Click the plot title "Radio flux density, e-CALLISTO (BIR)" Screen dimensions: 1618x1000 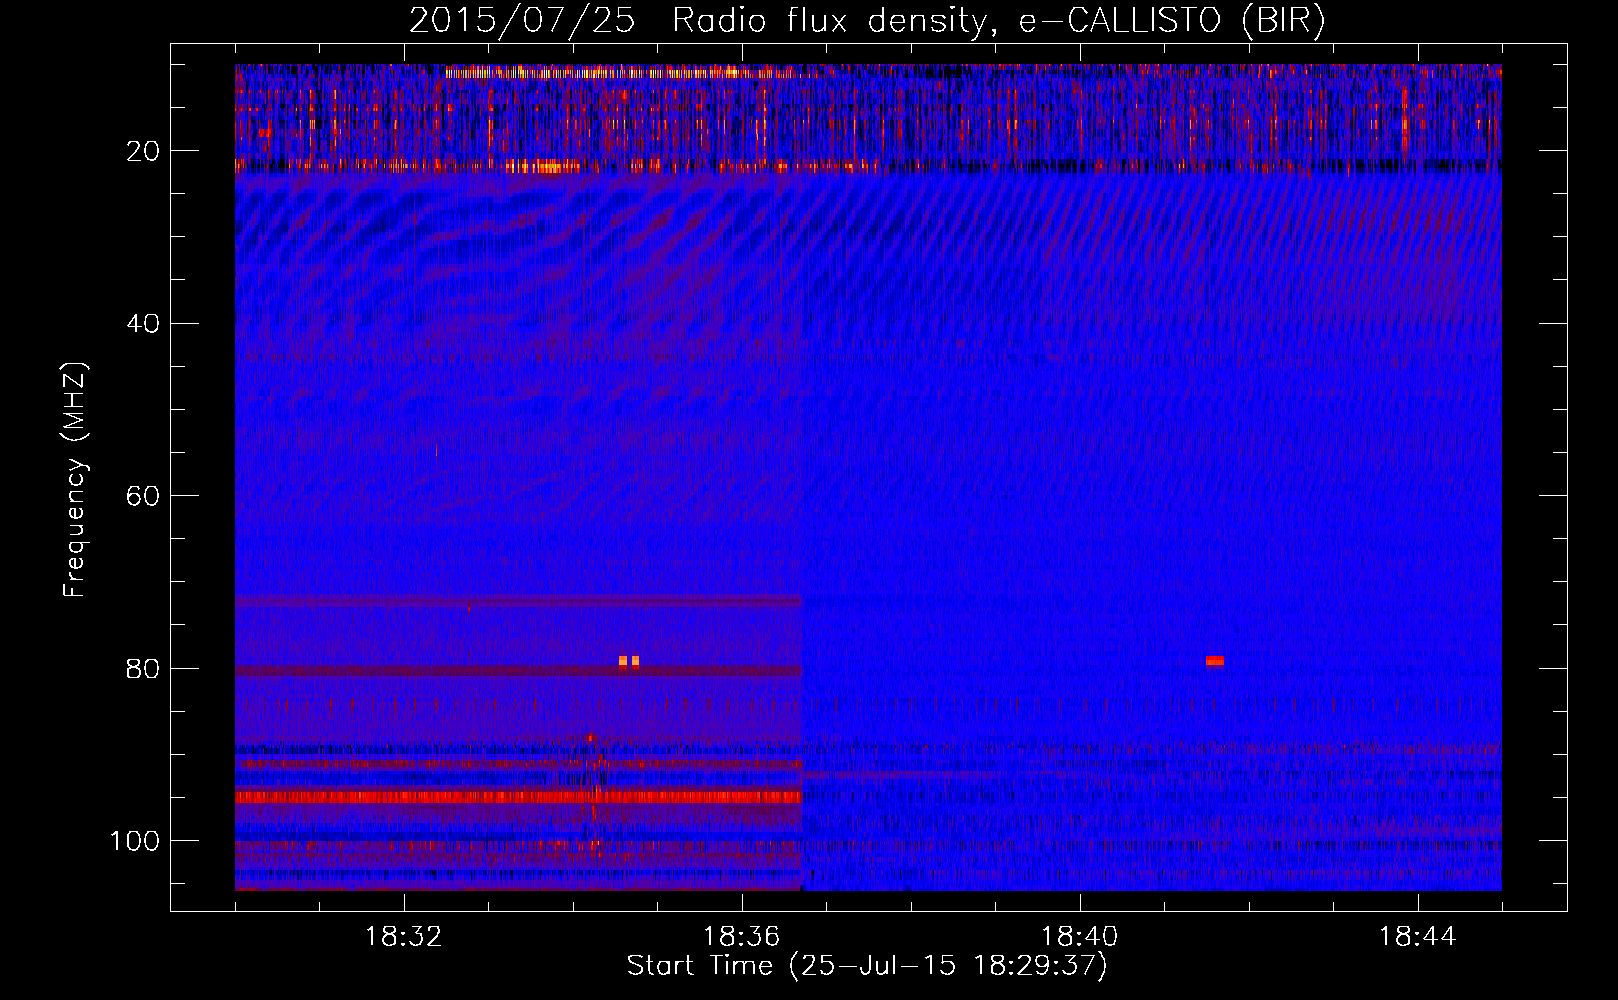pyautogui.click(x=998, y=21)
